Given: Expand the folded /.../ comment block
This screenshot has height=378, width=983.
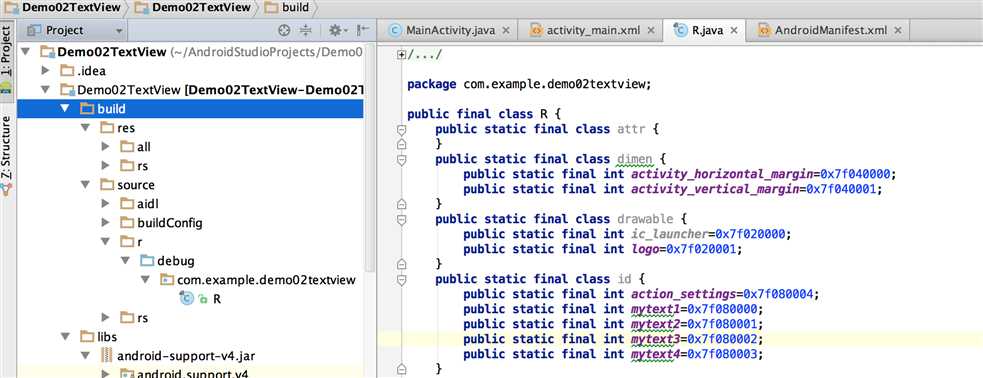Looking at the screenshot, I should click(402, 55).
